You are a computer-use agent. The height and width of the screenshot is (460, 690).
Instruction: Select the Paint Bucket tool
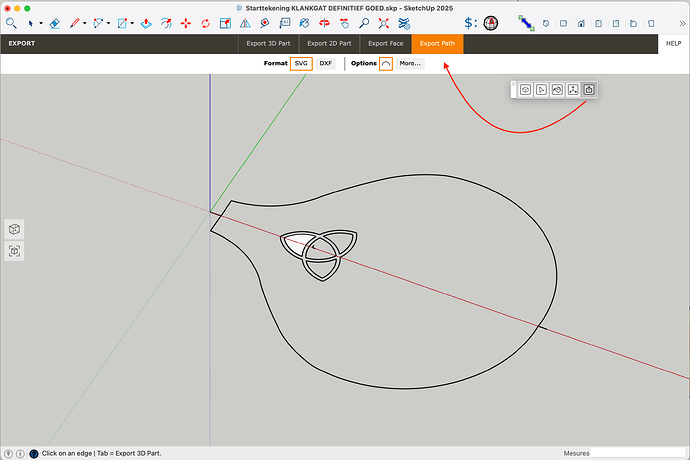[x=304, y=23]
